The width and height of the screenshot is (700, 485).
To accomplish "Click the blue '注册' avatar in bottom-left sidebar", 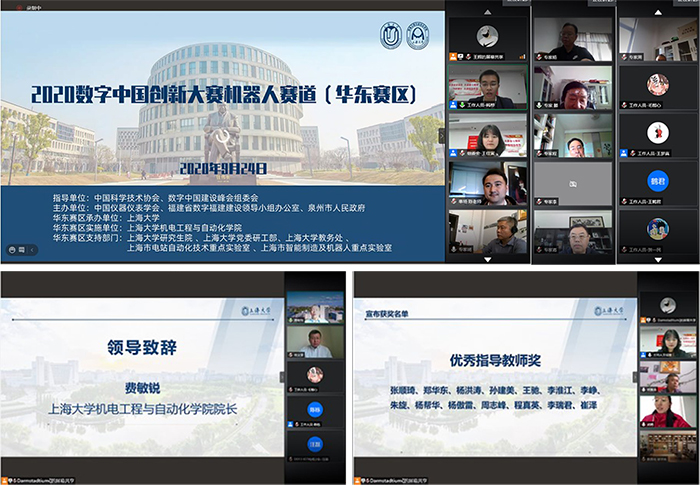I will [x=314, y=442].
